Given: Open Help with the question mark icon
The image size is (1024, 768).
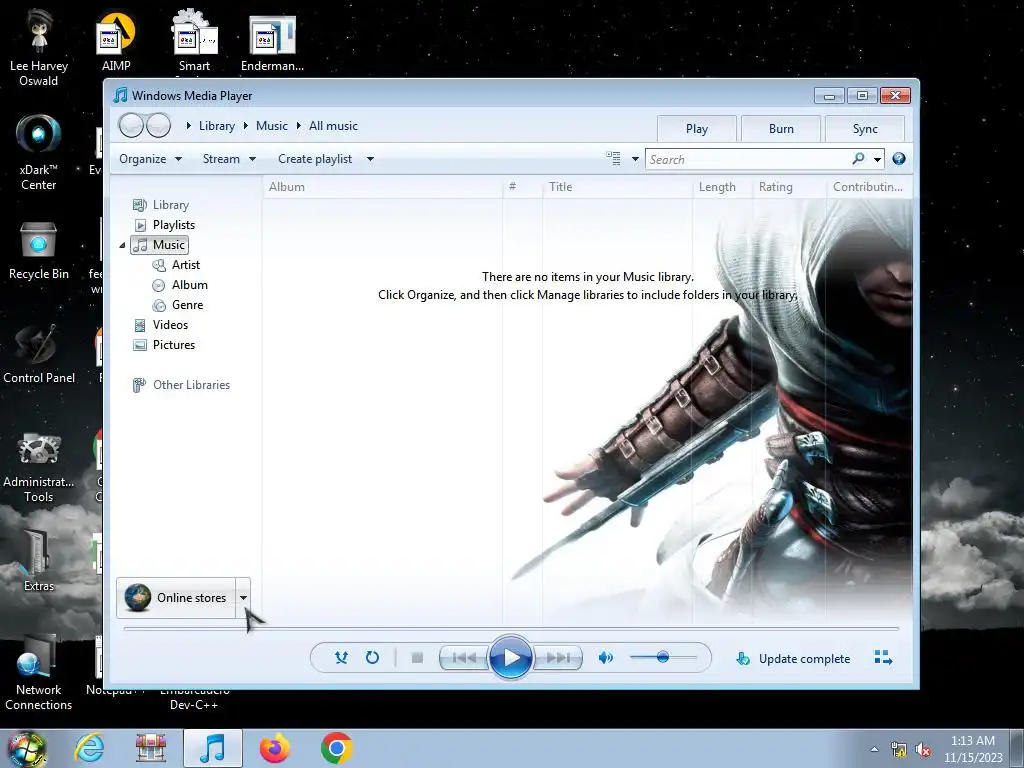Looking at the screenshot, I should click(899, 159).
